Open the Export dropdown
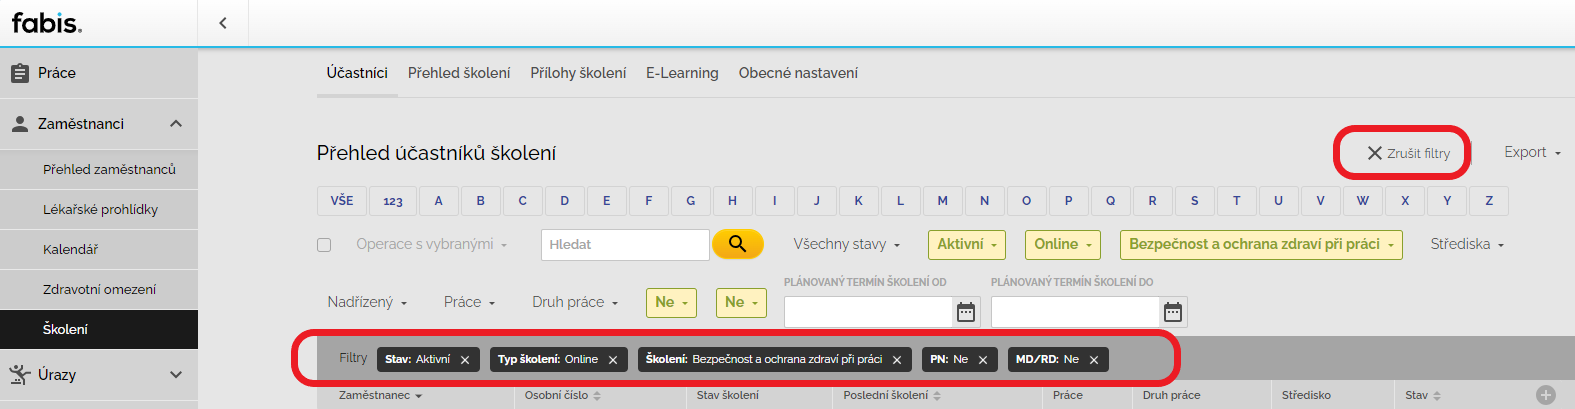This screenshot has height=409, width=1575. [1532, 152]
